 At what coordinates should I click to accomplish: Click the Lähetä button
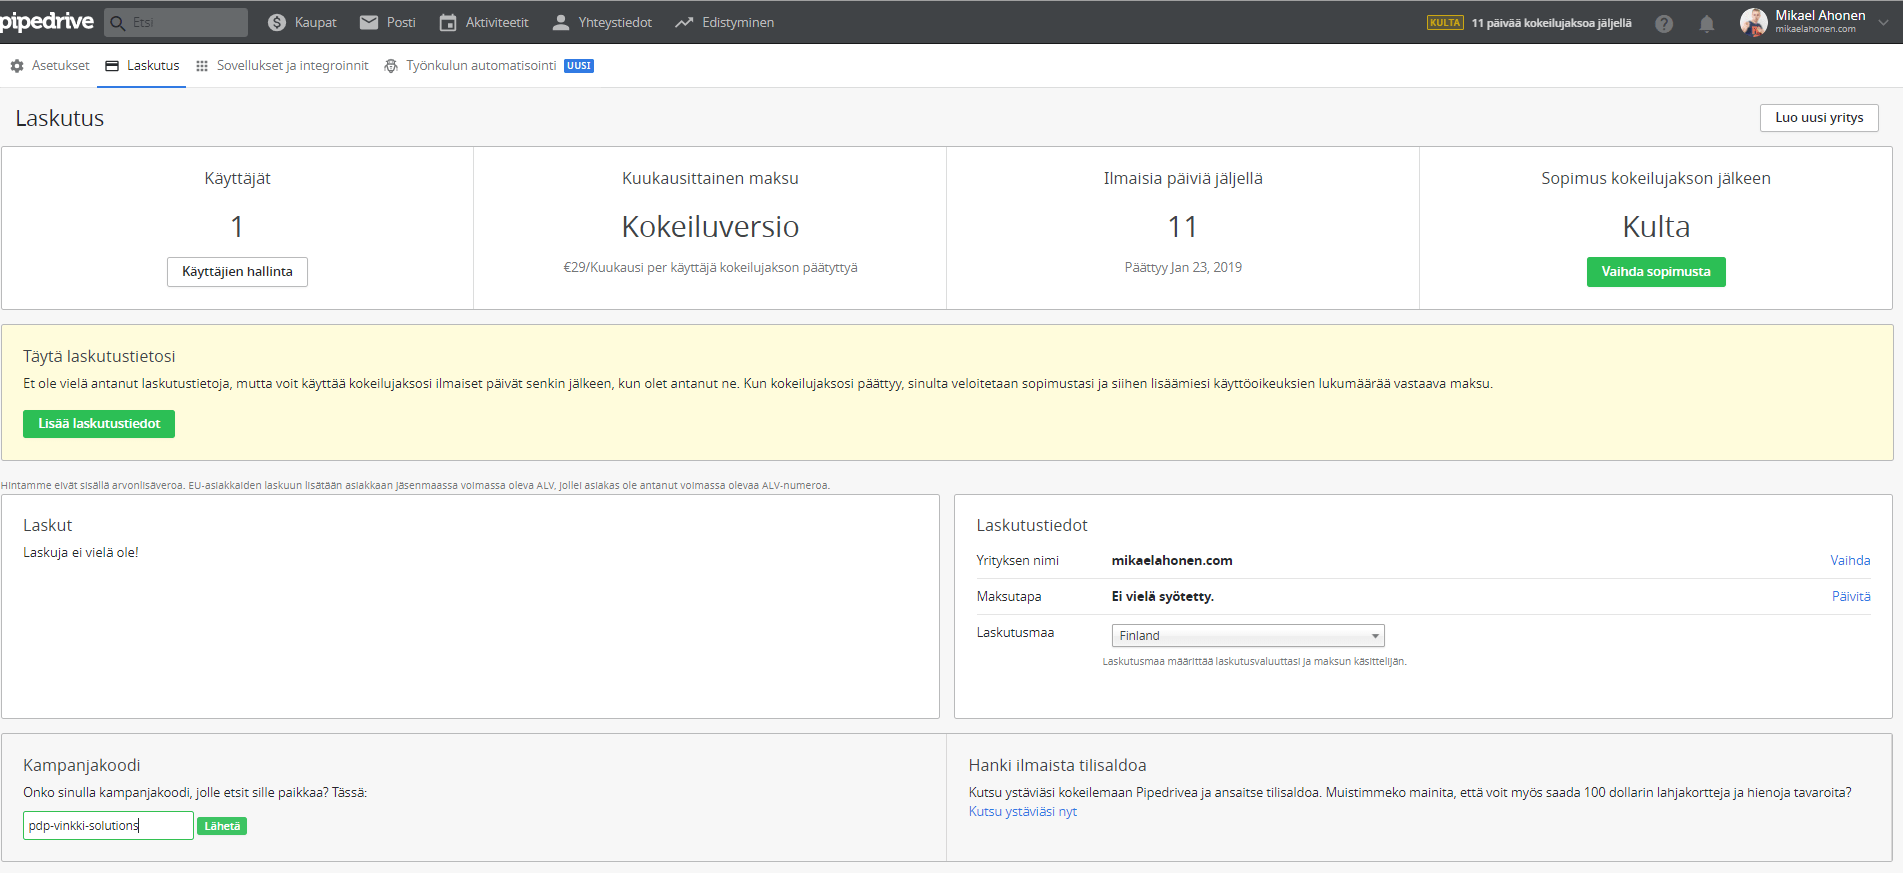click(x=222, y=826)
